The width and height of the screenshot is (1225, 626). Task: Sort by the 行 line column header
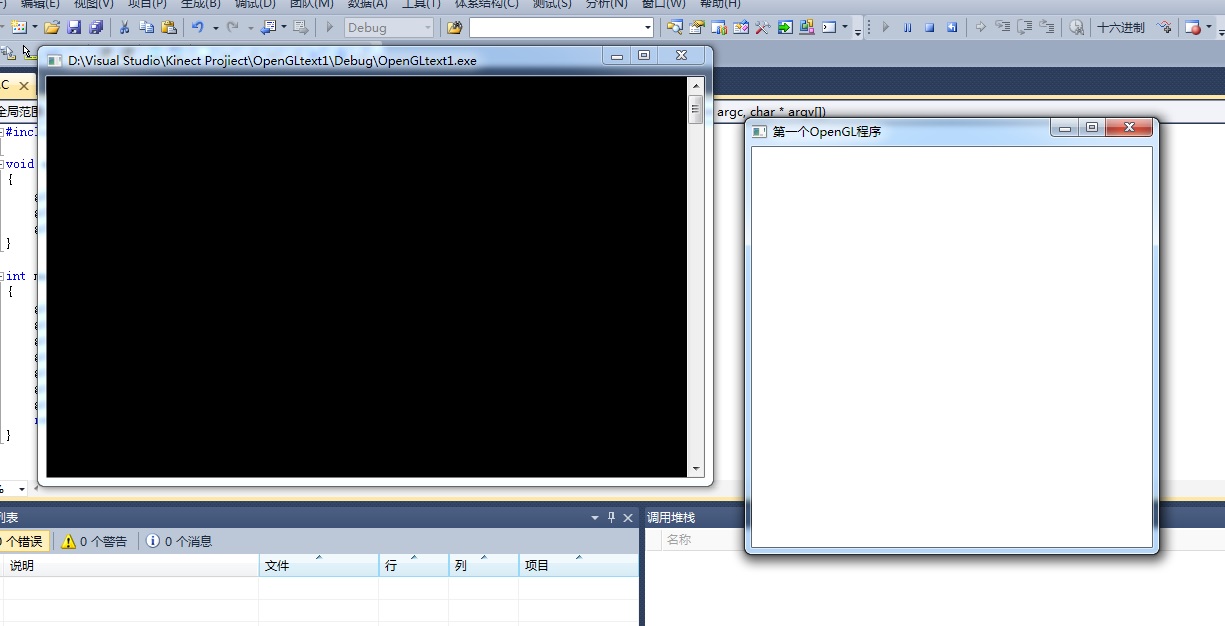click(x=413, y=565)
